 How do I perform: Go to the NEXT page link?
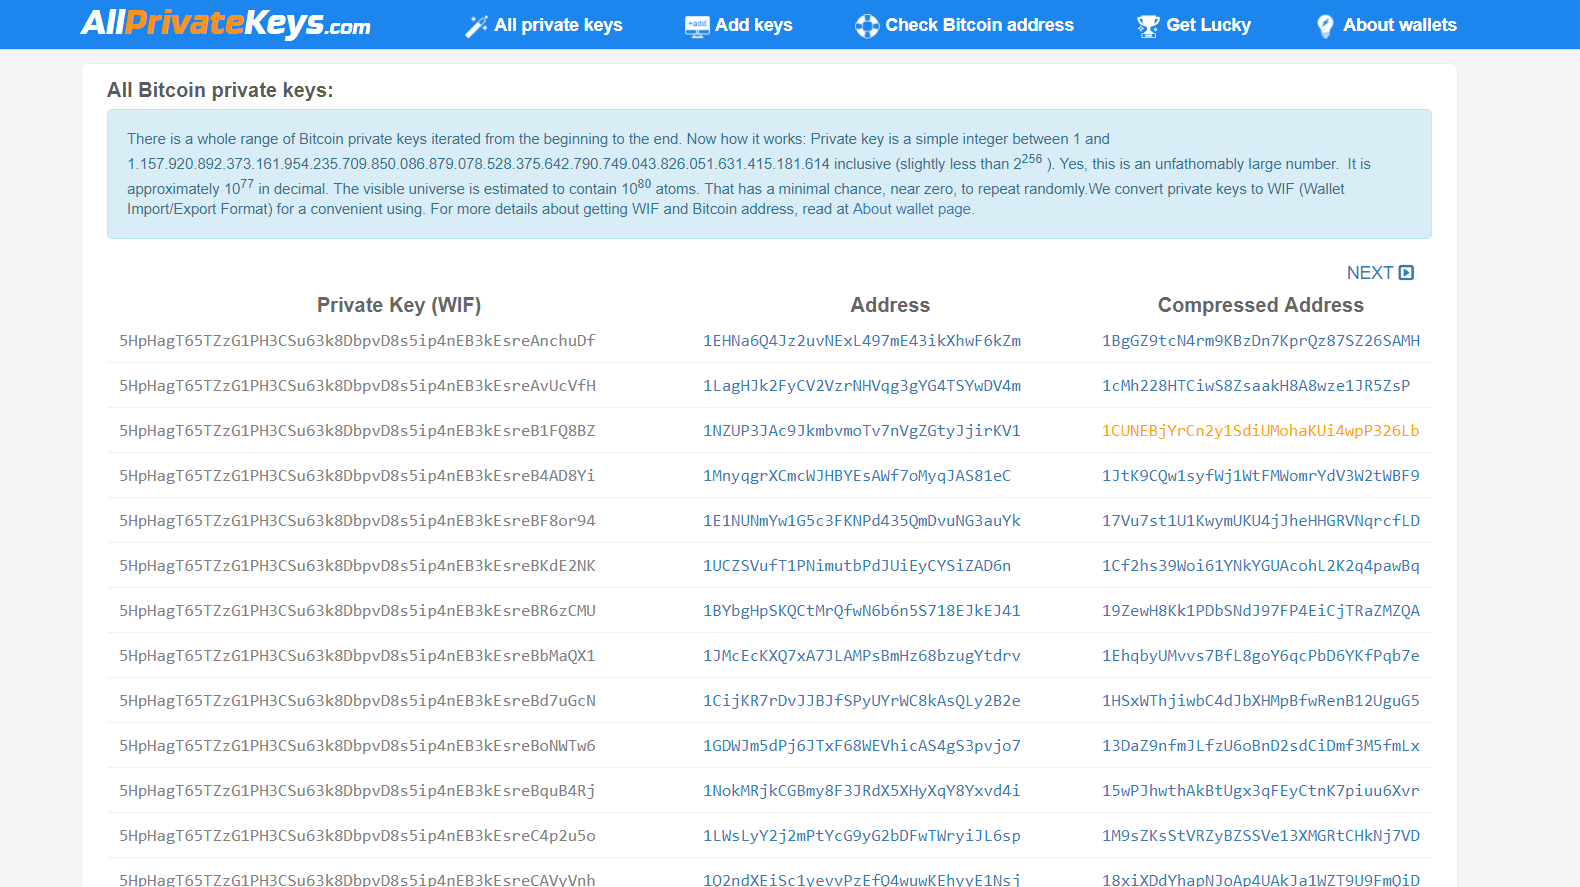pos(1369,273)
